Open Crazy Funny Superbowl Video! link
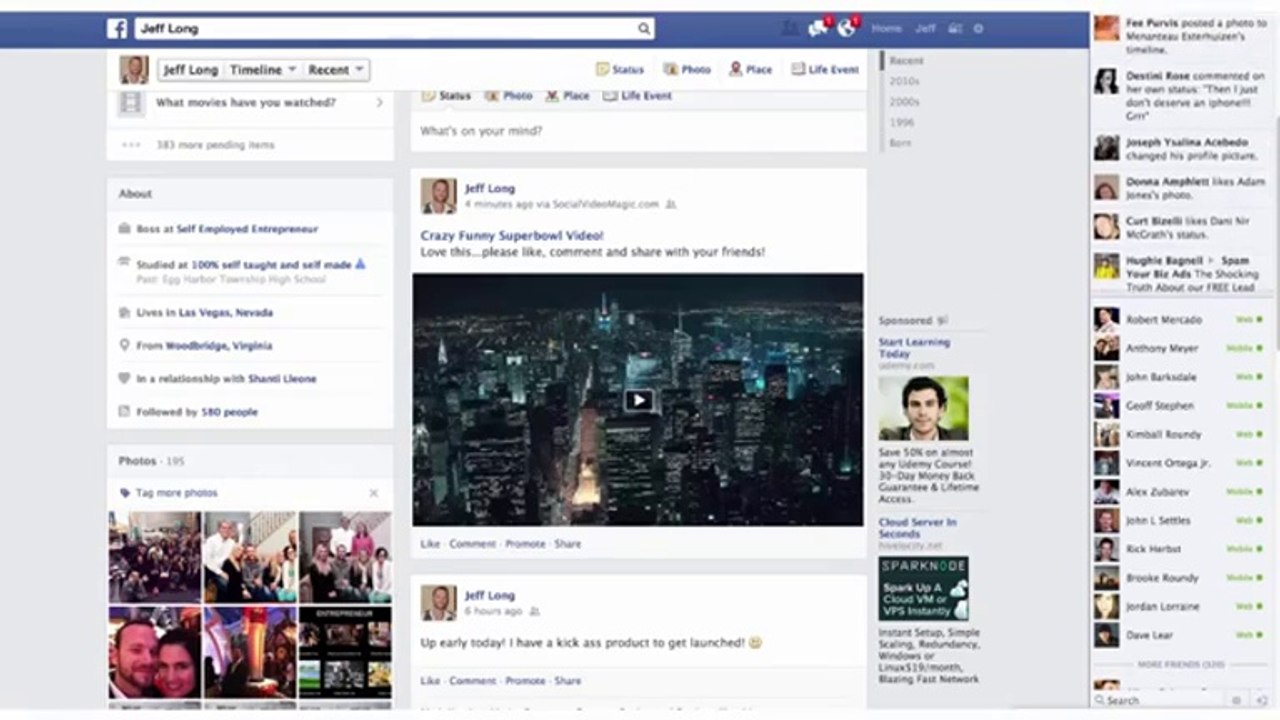Viewport: 1280px width, 720px height. tap(512, 236)
